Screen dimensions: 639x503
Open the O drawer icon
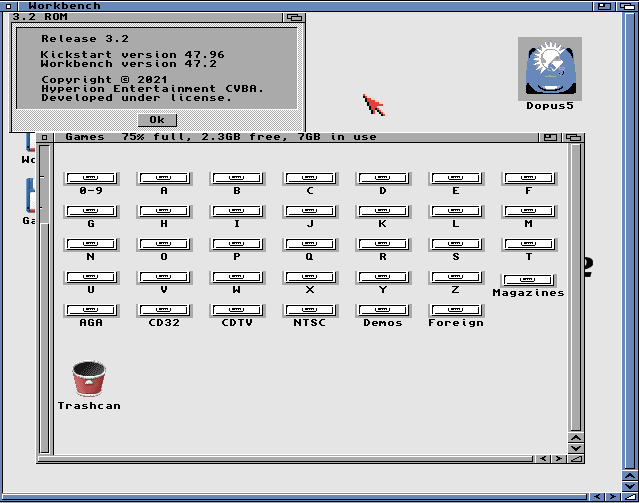pyautogui.click(x=164, y=244)
